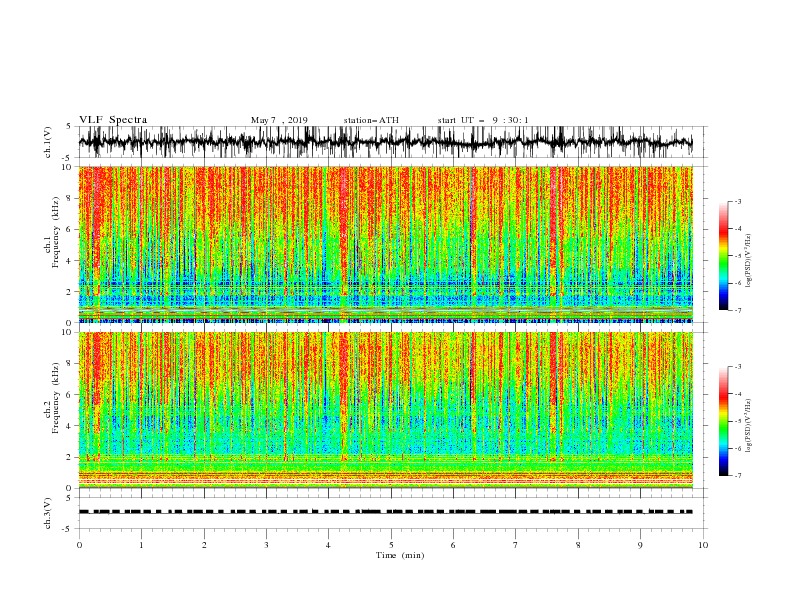This screenshot has height=612, width=792.
Task: Click the ch.3 dashed voltage trace
Action: click(385, 512)
